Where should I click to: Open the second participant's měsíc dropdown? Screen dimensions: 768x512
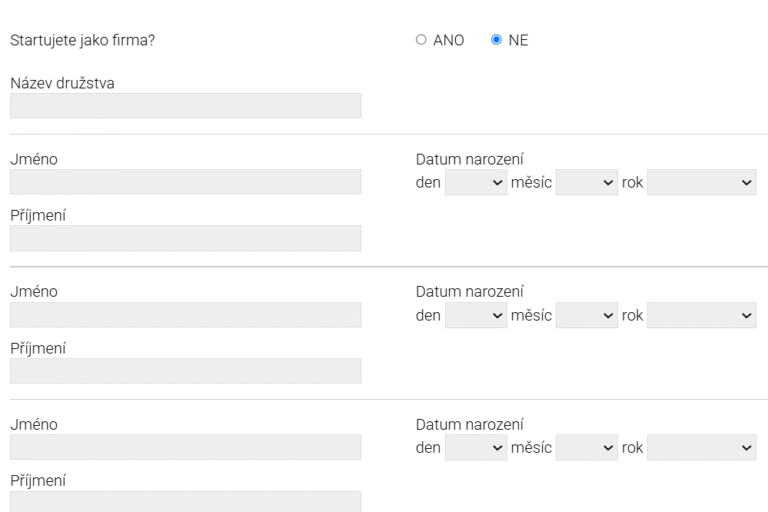tap(586, 315)
